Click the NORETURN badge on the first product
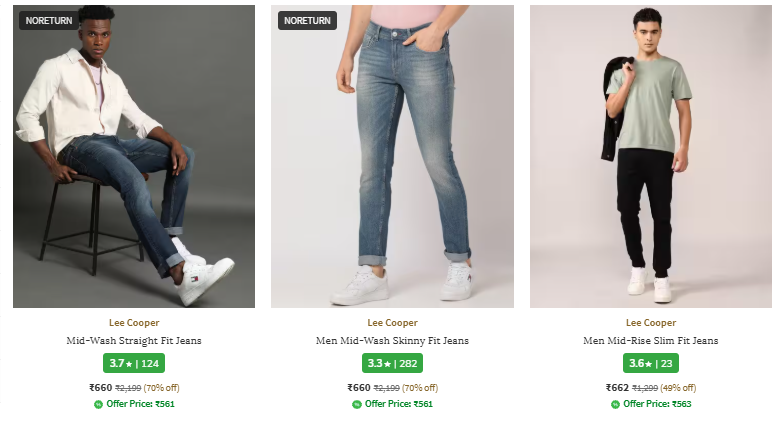The height and width of the screenshot is (441, 783). pyautogui.click(x=48, y=20)
